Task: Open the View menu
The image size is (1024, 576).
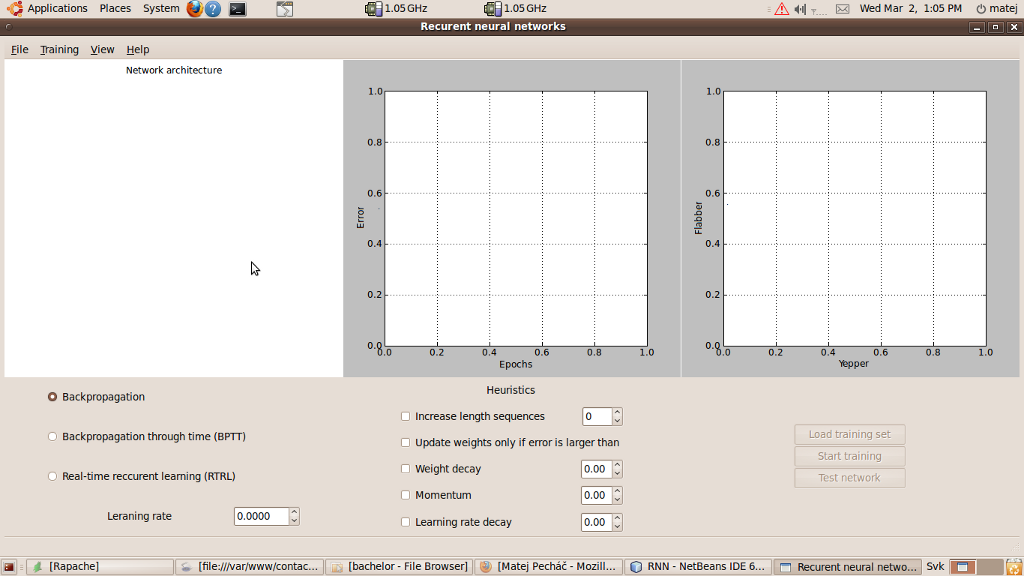Action: tap(102, 49)
